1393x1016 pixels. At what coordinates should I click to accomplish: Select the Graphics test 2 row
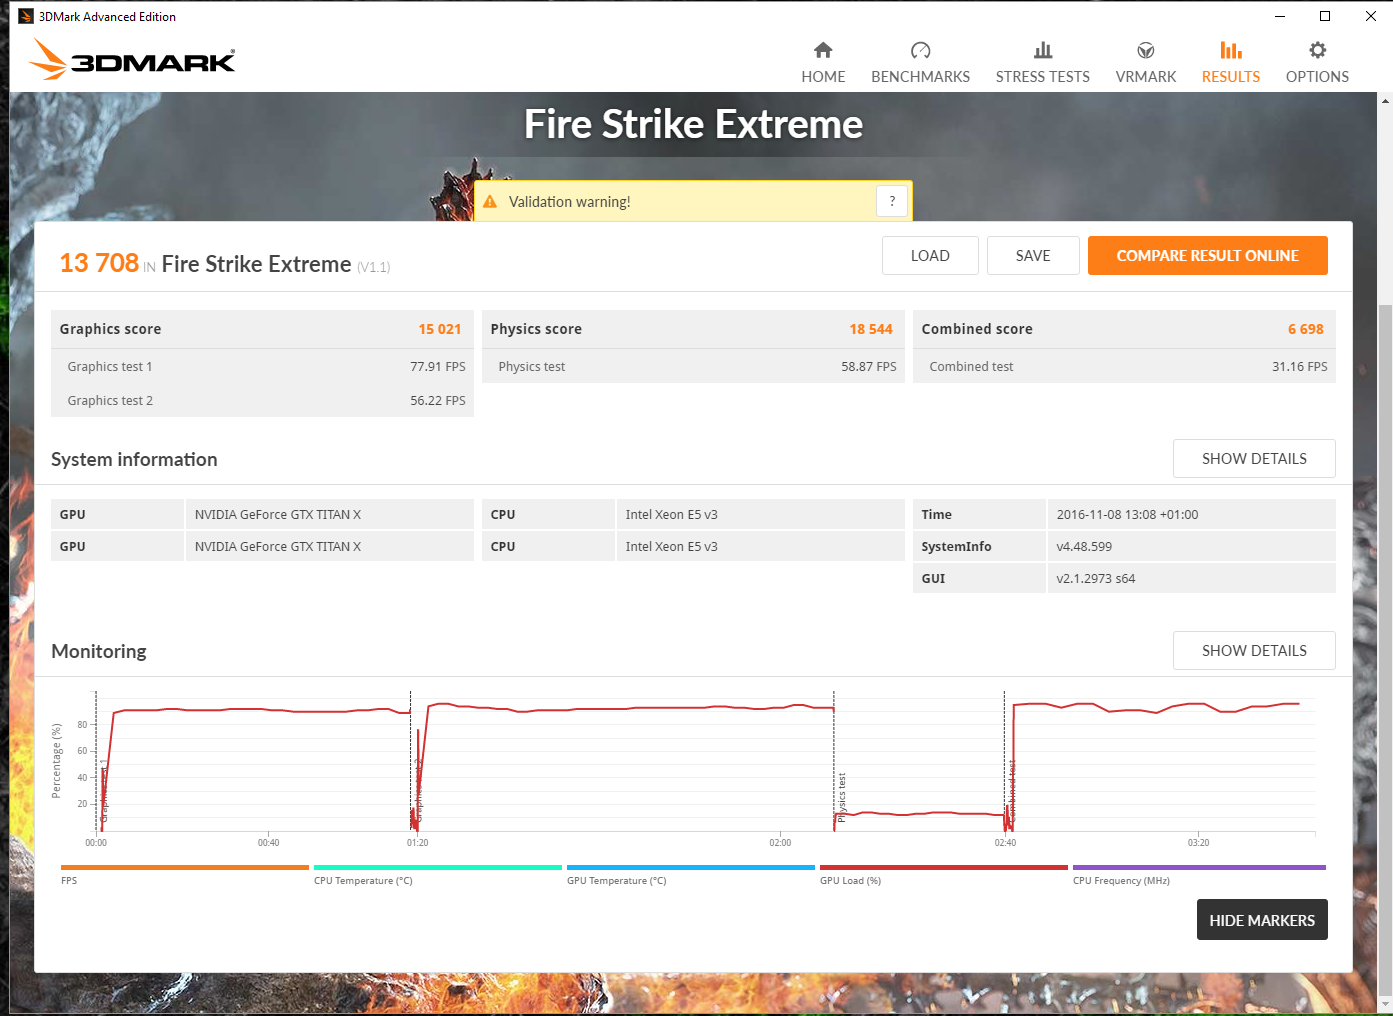coord(262,400)
